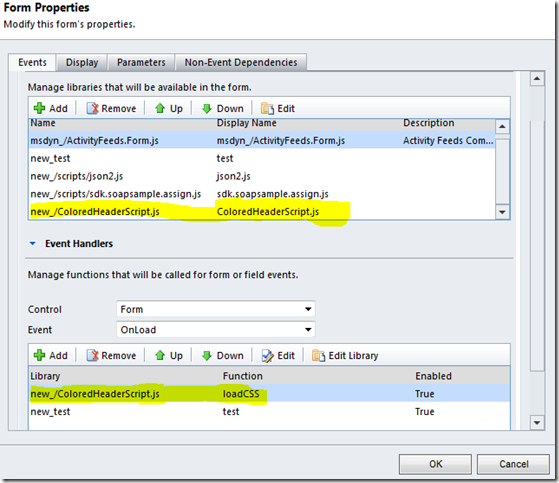Select the new_test handler row
559x483 pixels.
(269, 411)
